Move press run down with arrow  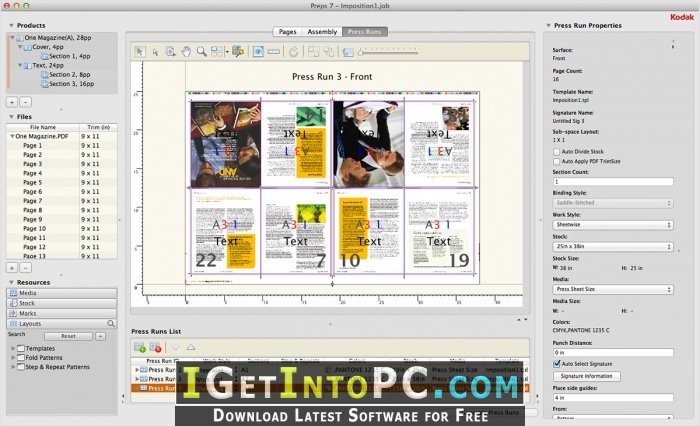tap(175, 347)
